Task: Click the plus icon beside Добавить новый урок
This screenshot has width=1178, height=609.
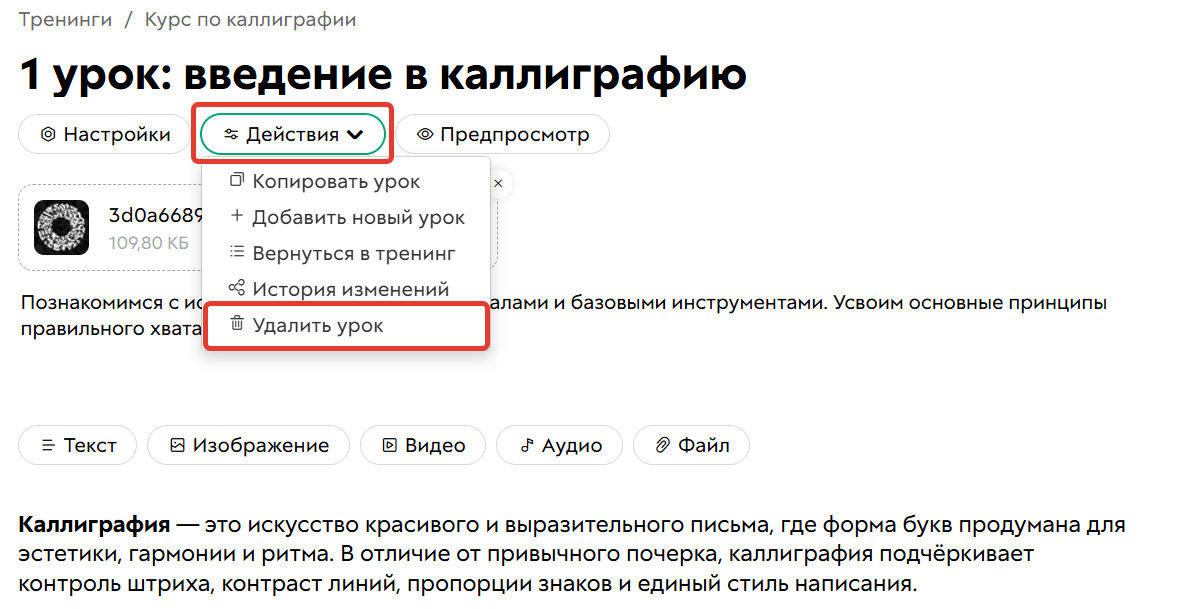Action: [x=235, y=216]
